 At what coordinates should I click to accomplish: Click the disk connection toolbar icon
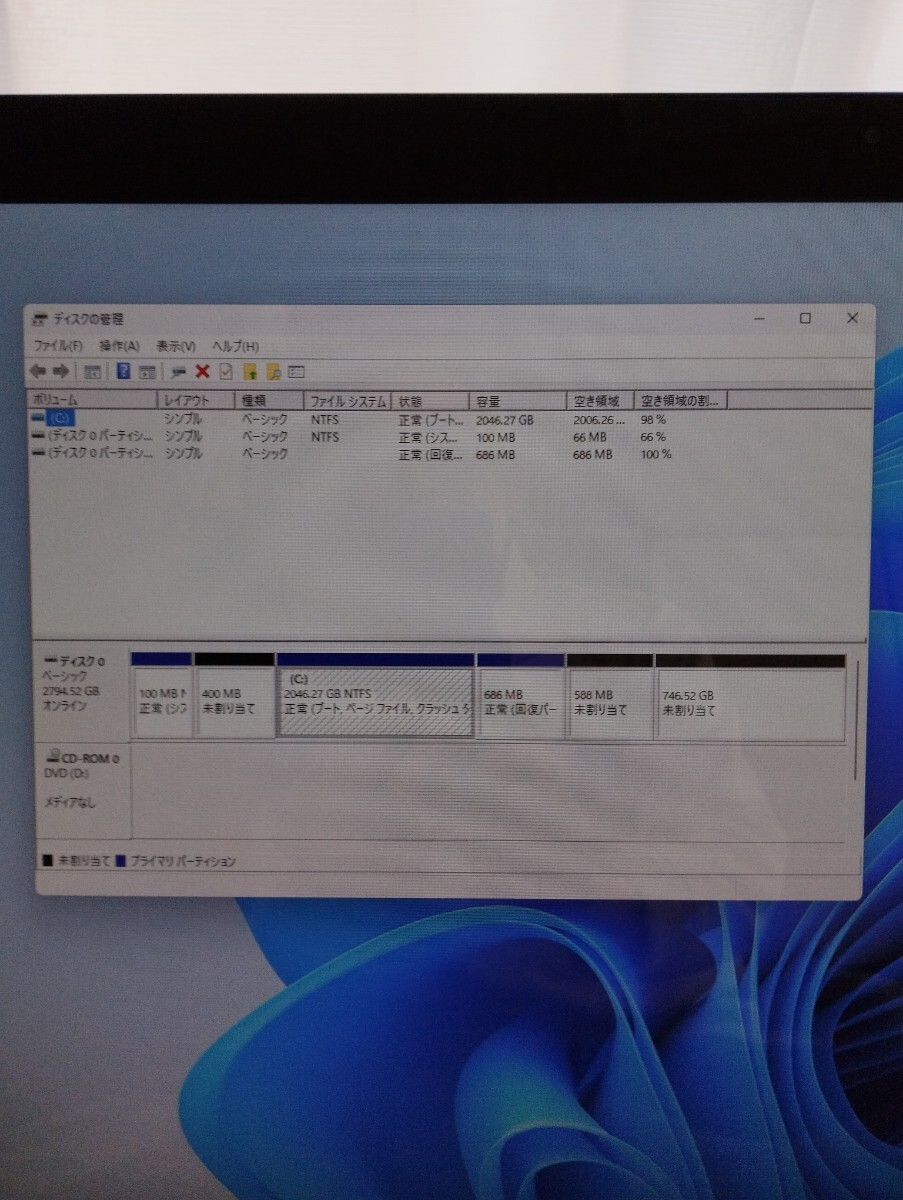click(179, 371)
